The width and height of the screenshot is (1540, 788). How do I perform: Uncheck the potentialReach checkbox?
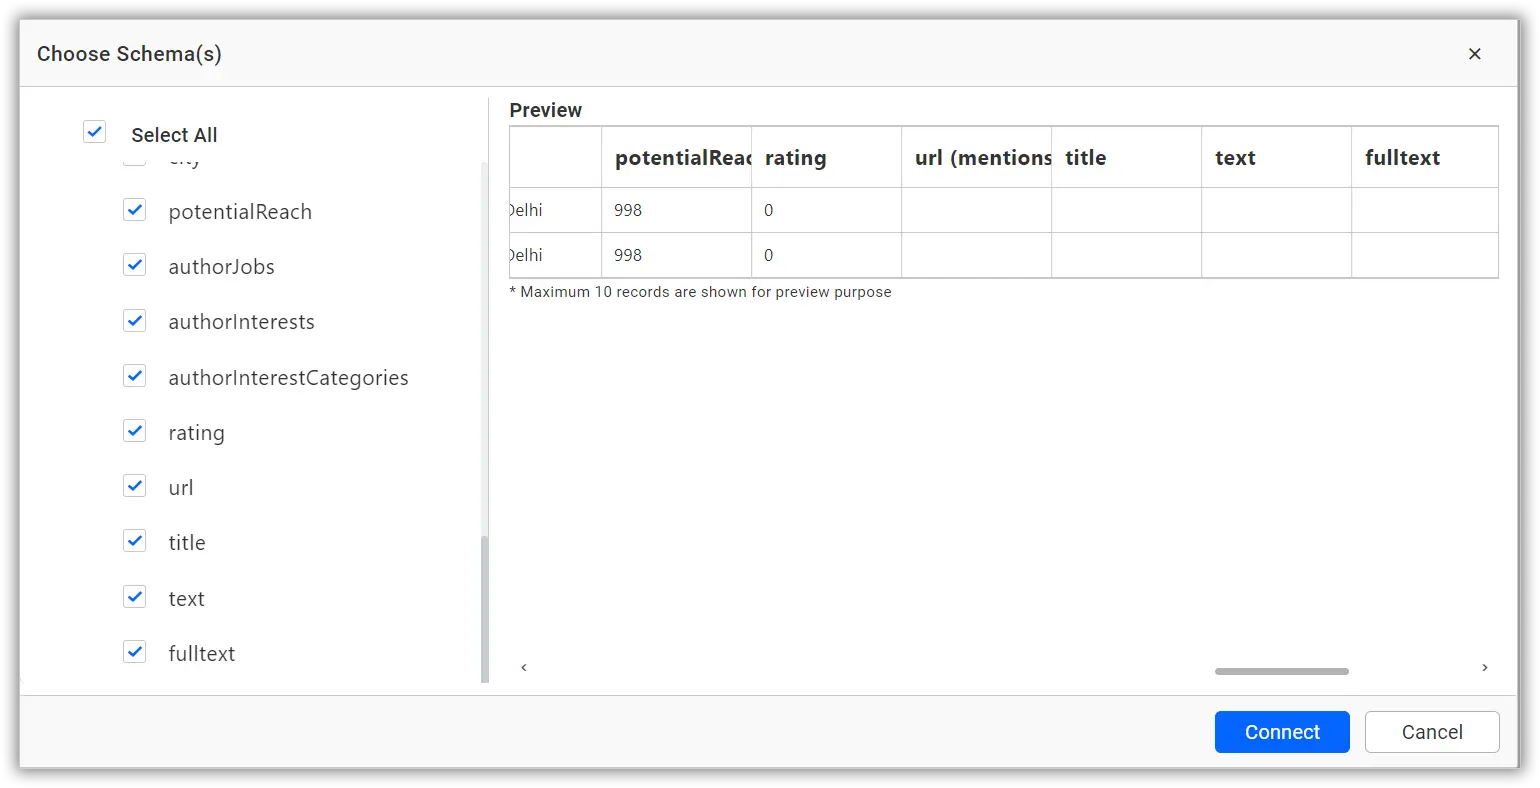click(x=135, y=210)
